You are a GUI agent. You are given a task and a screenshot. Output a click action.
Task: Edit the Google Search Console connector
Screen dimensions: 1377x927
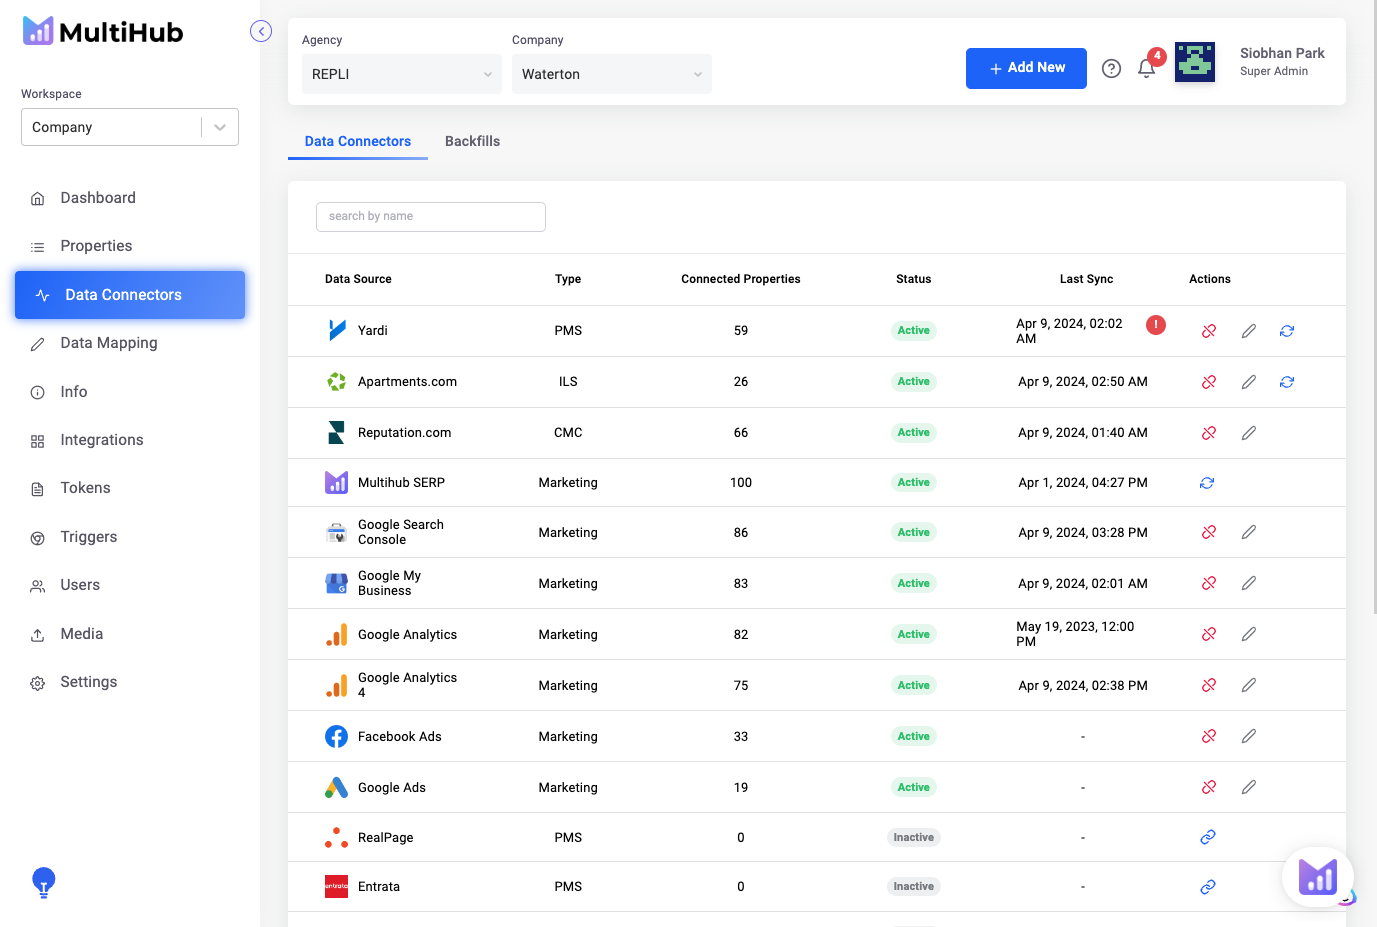click(x=1249, y=532)
